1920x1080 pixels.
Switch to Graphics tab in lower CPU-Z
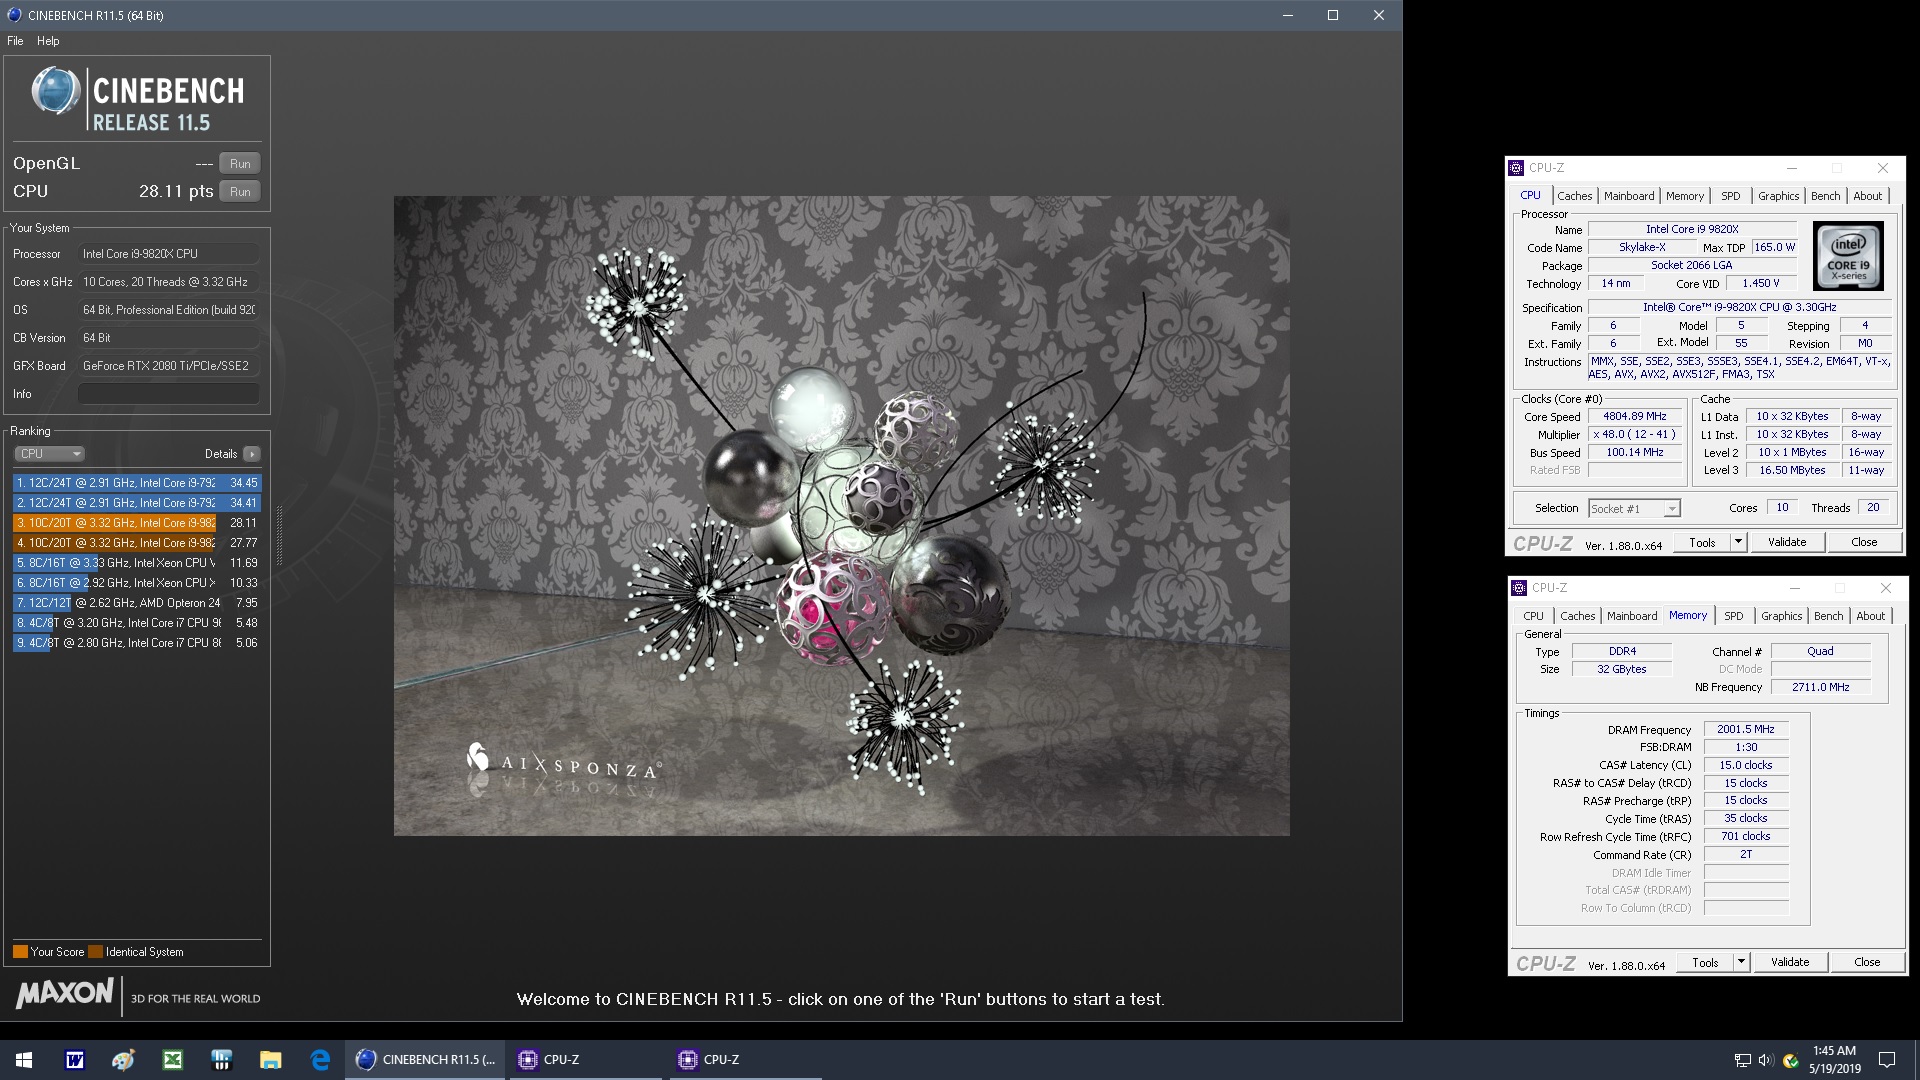click(x=1781, y=616)
